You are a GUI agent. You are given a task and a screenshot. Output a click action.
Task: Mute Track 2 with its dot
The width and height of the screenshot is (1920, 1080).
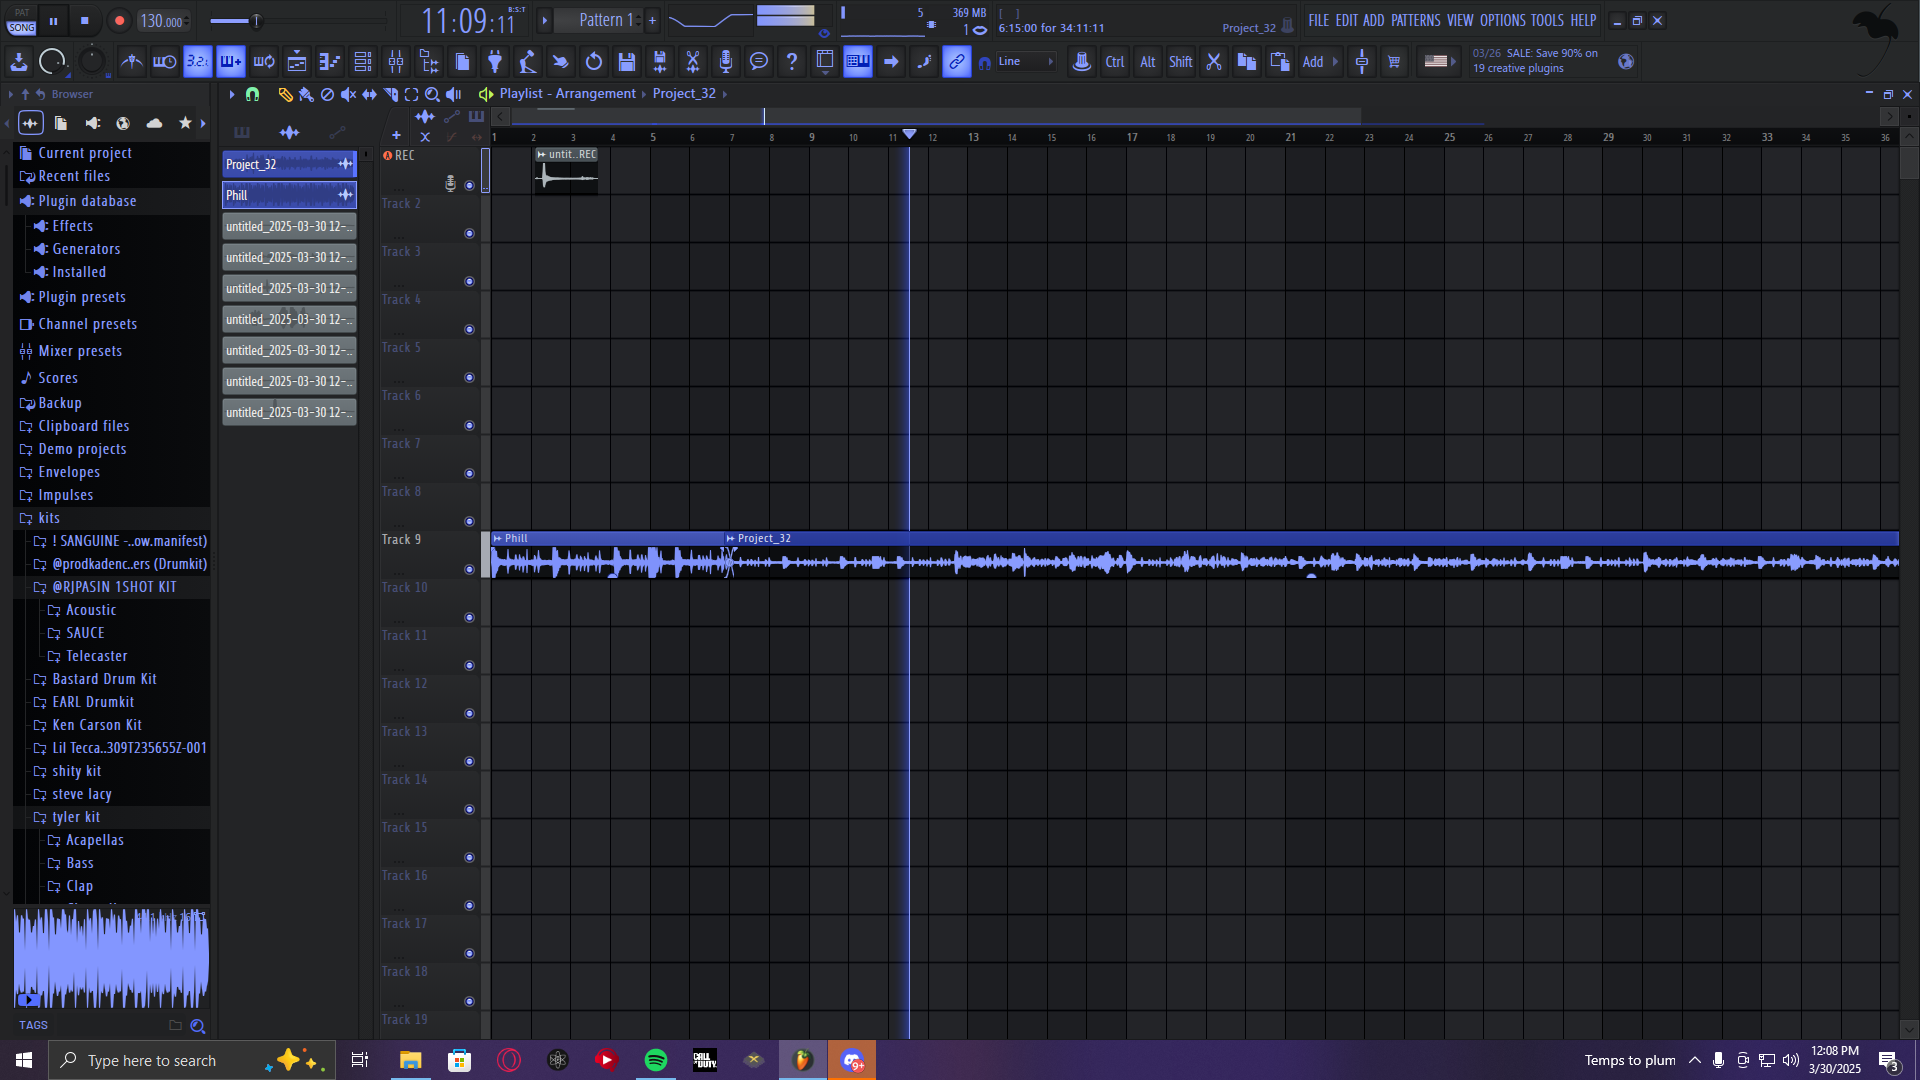[469, 233]
